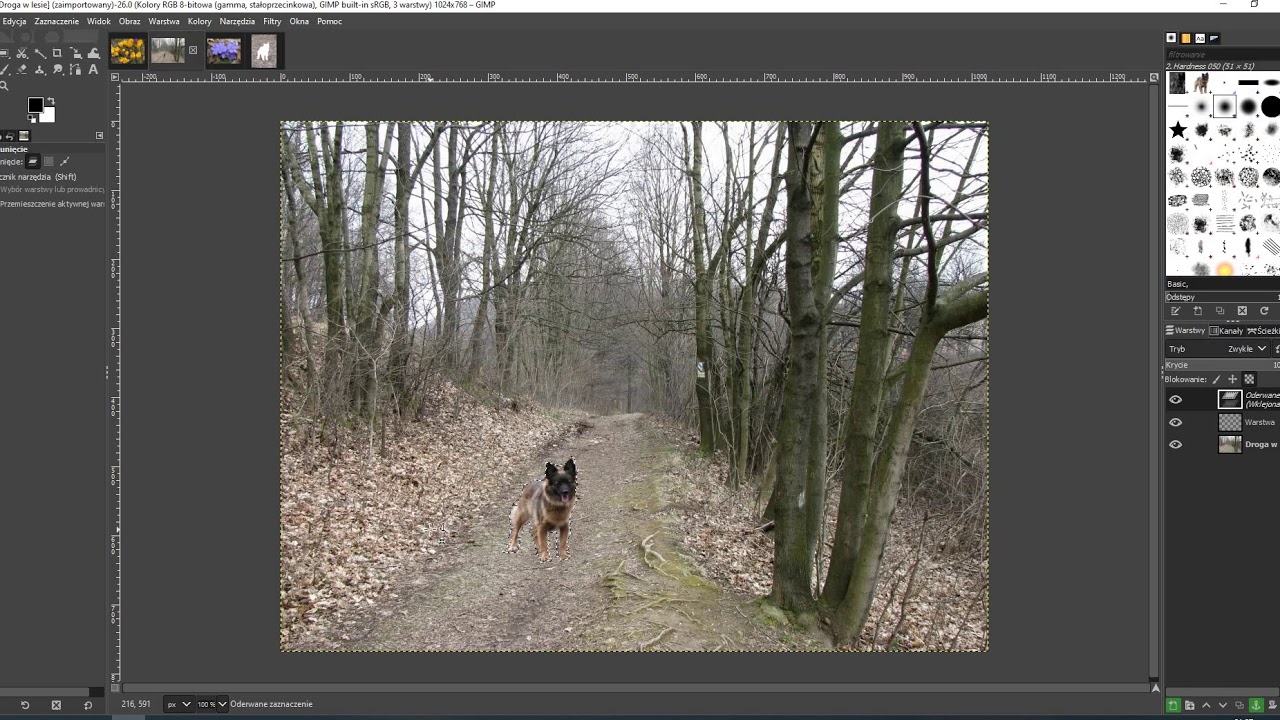Image resolution: width=1280 pixels, height=720 pixels.
Task: Adjust the Krycie opacity slider
Action: (1222, 365)
